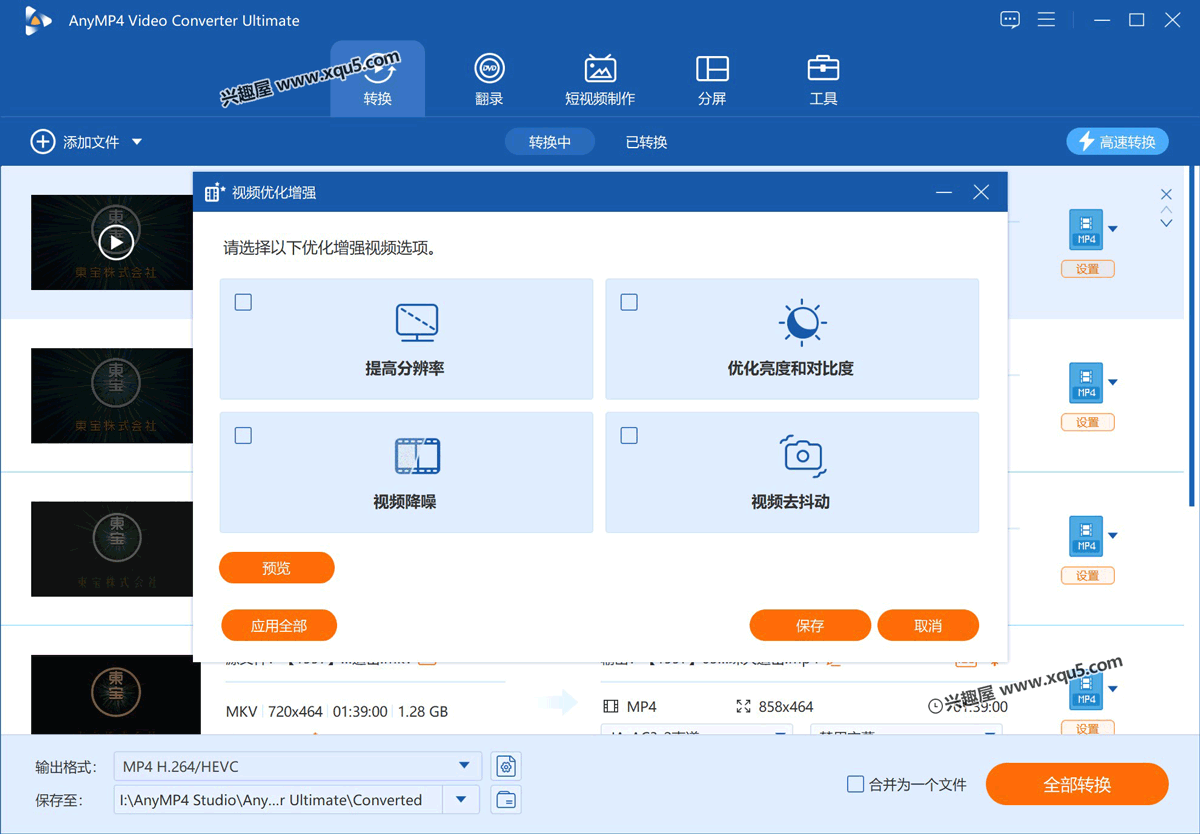
Task: Select the second video thumbnail
Action: click(x=112, y=396)
